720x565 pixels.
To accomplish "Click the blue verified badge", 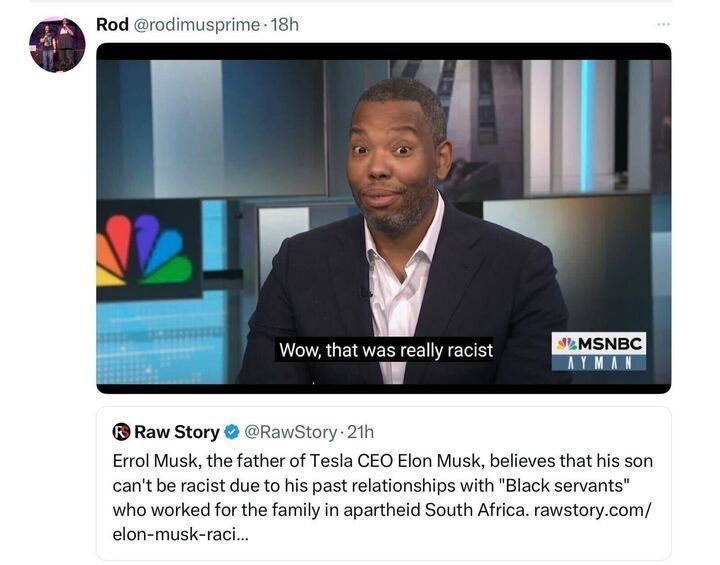I will pos(231,432).
